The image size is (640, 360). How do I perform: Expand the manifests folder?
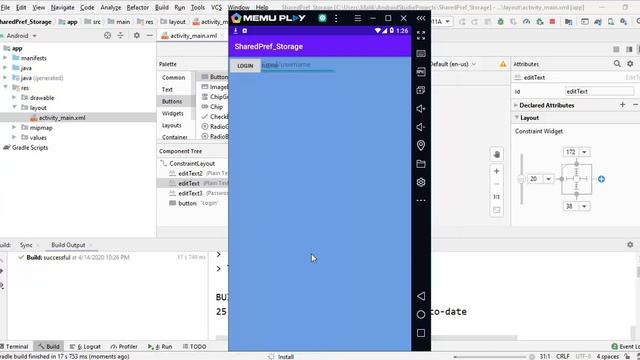pyautogui.click(x=5, y=58)
